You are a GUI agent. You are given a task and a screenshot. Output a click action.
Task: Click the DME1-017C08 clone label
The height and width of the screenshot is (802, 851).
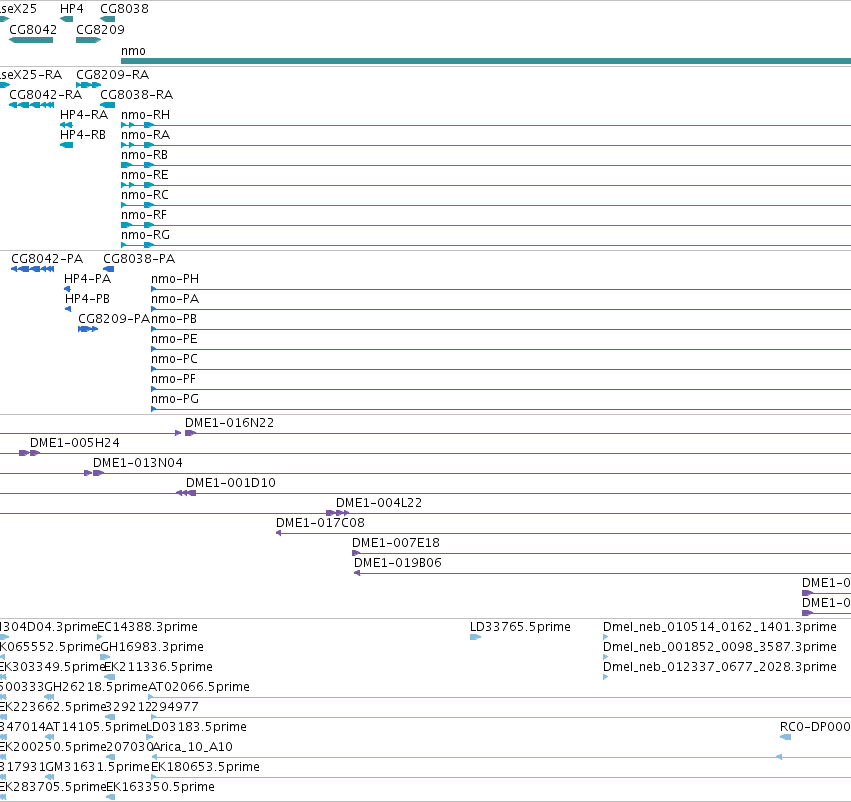[320, 523]
